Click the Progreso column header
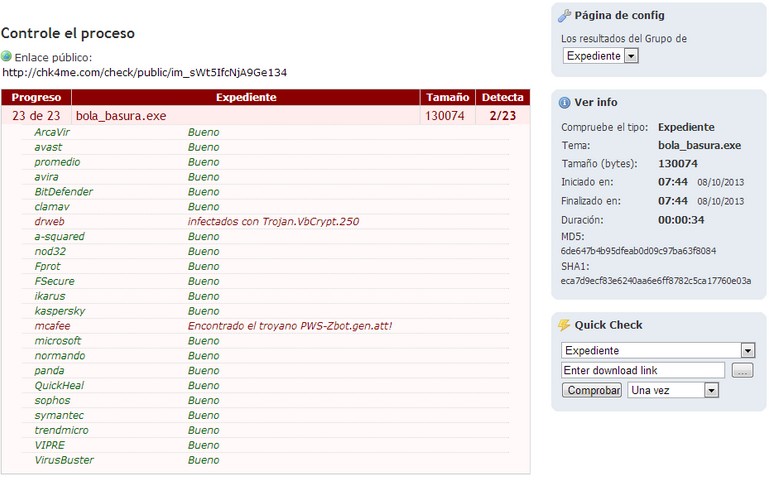This screenshot has height=482, width=769. click(x=36, y=97)
